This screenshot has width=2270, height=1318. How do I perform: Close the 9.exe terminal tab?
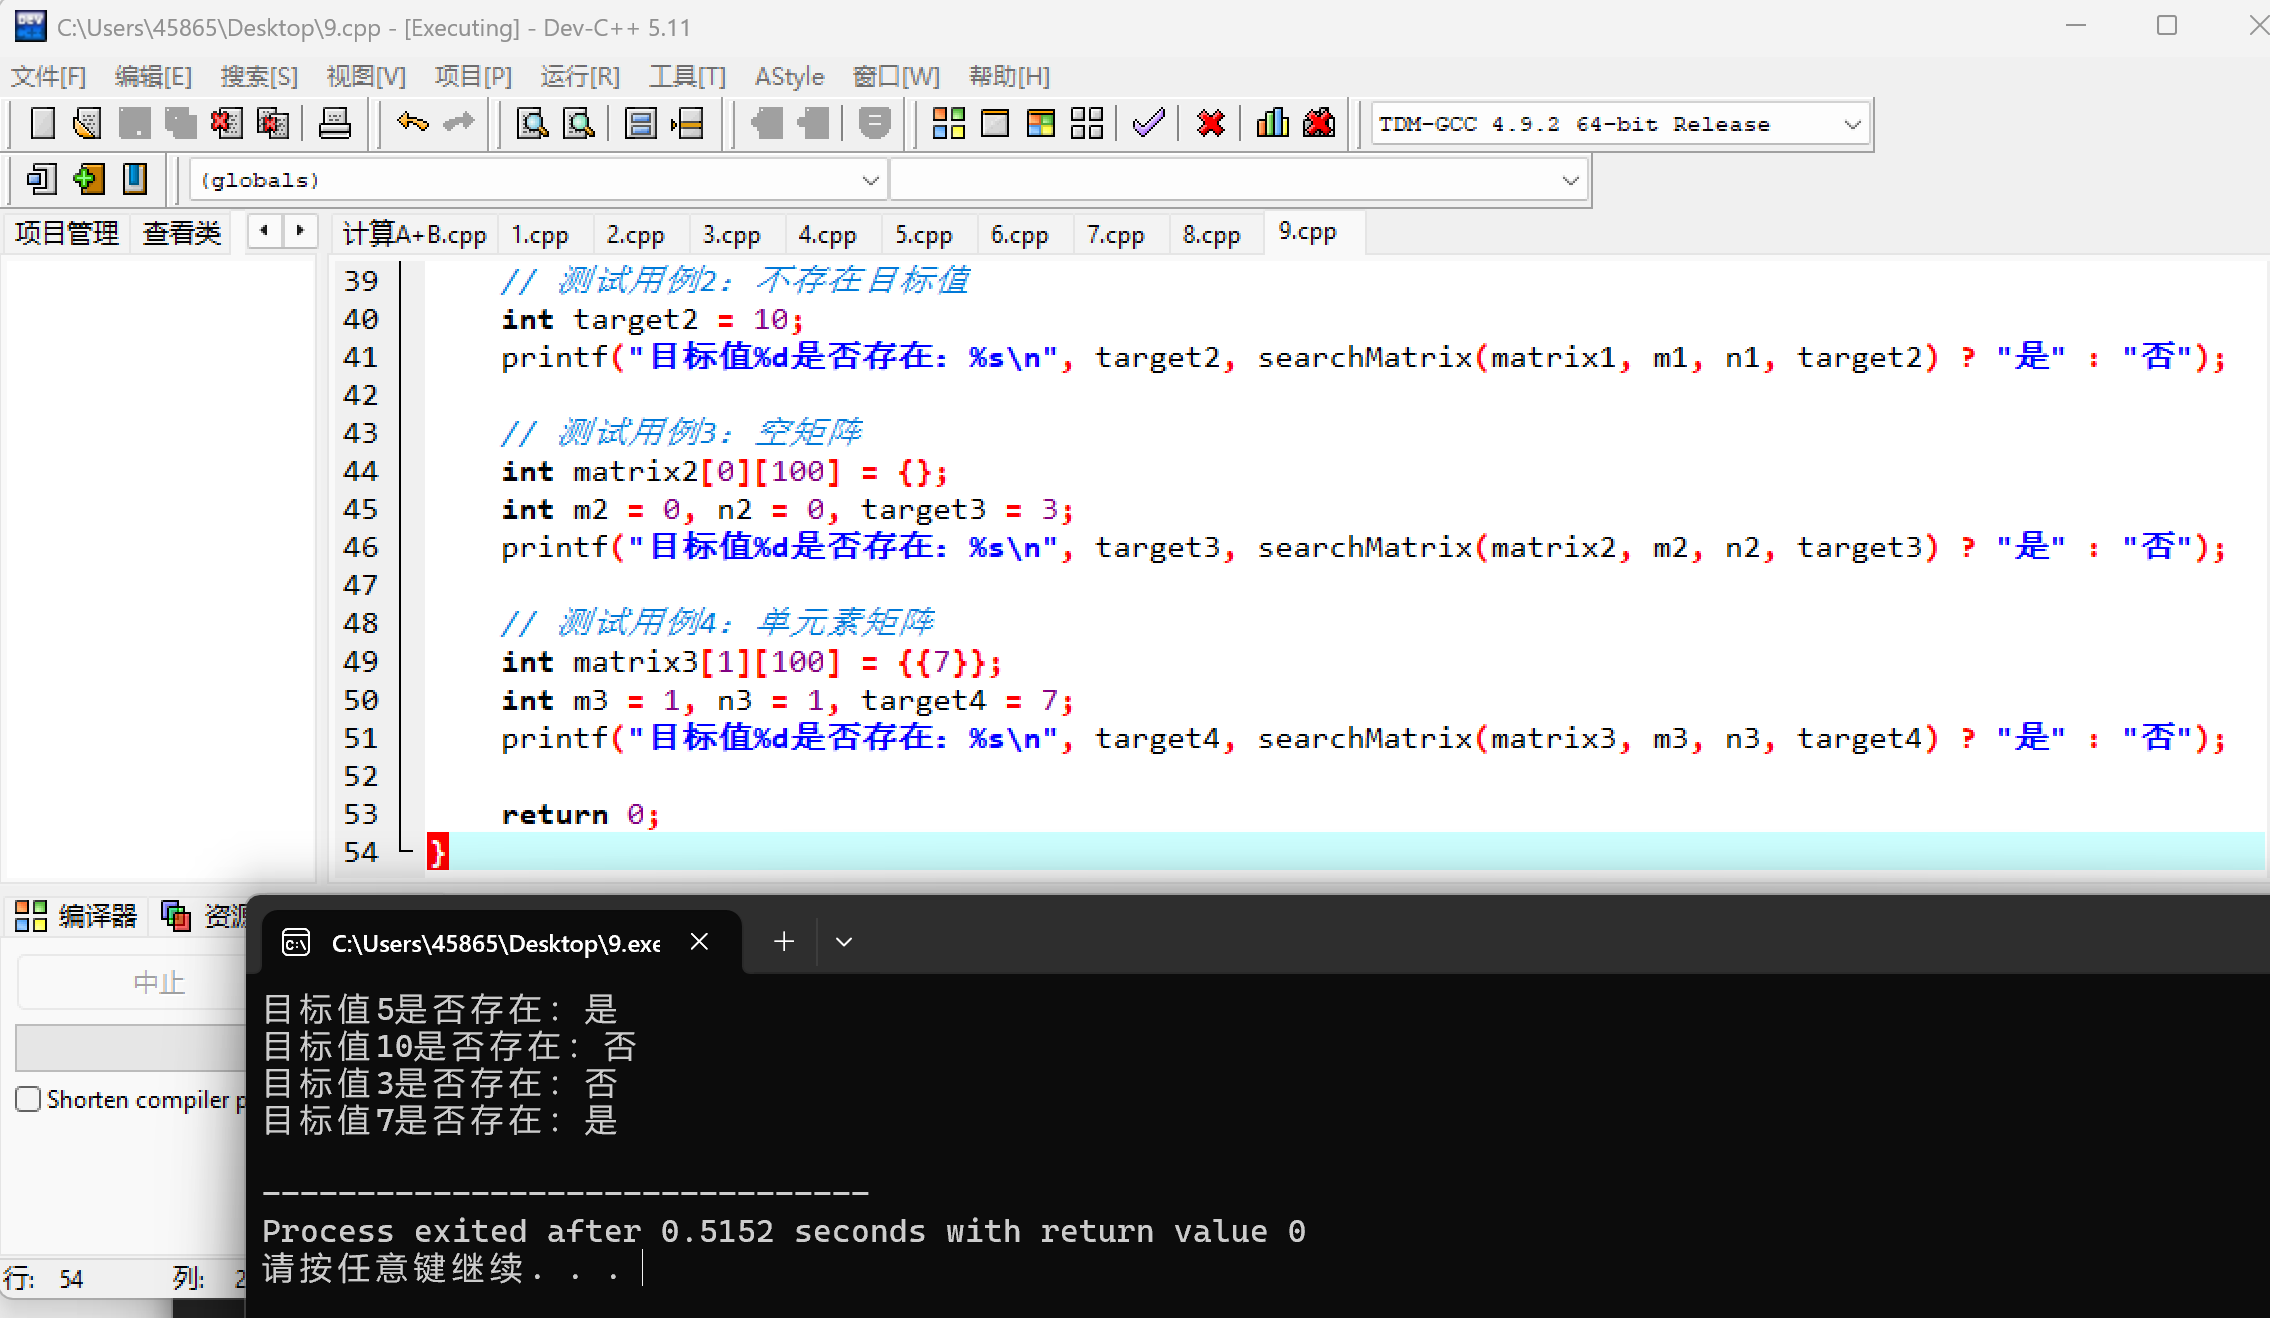pyautogui.click(x=699, y=942)
